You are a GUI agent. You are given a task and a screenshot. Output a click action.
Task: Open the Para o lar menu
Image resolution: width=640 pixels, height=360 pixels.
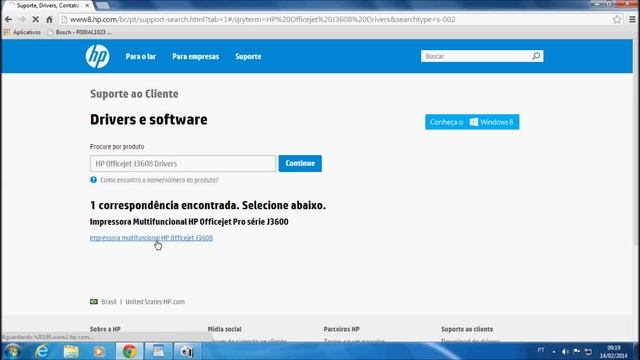(140, 56)
